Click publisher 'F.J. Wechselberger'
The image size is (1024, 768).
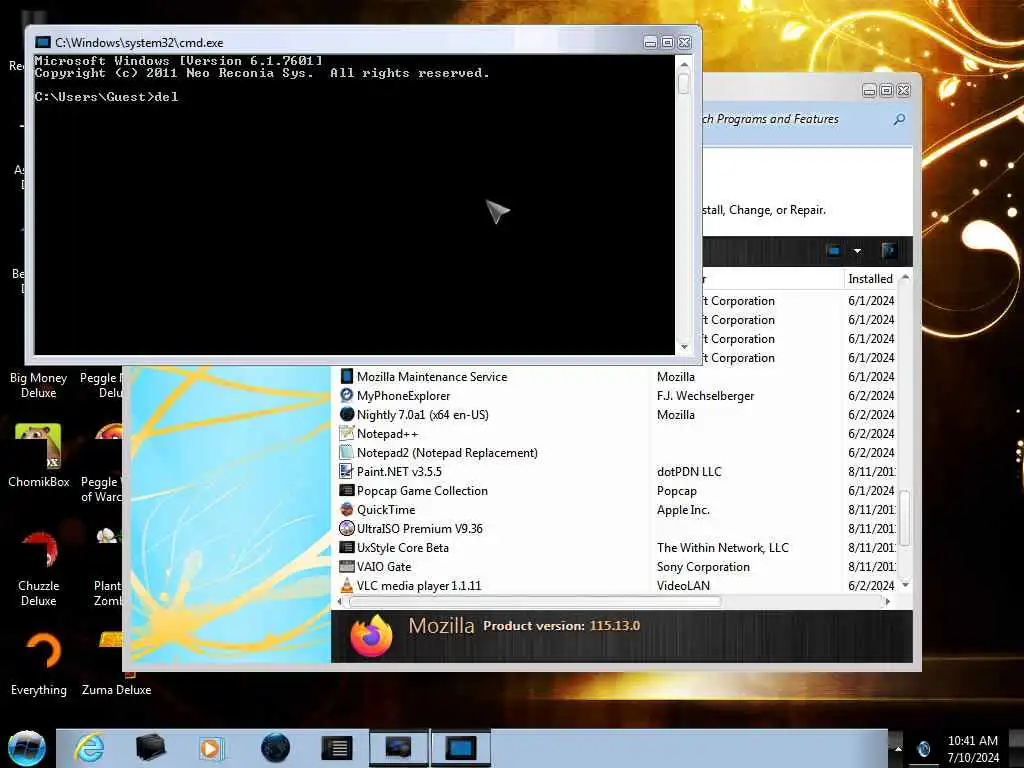[x=705, y=396]
